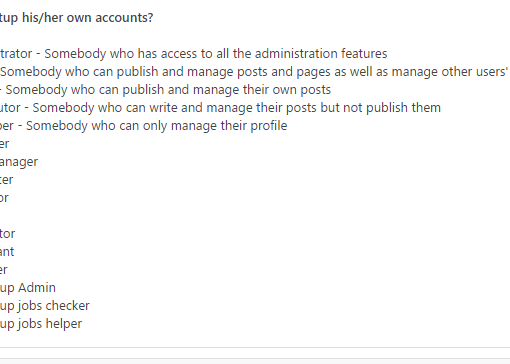Viewport: 510px width, 364px height.
Task: Select the role label ending in 'tor'
Action: [x=7, y=234]
